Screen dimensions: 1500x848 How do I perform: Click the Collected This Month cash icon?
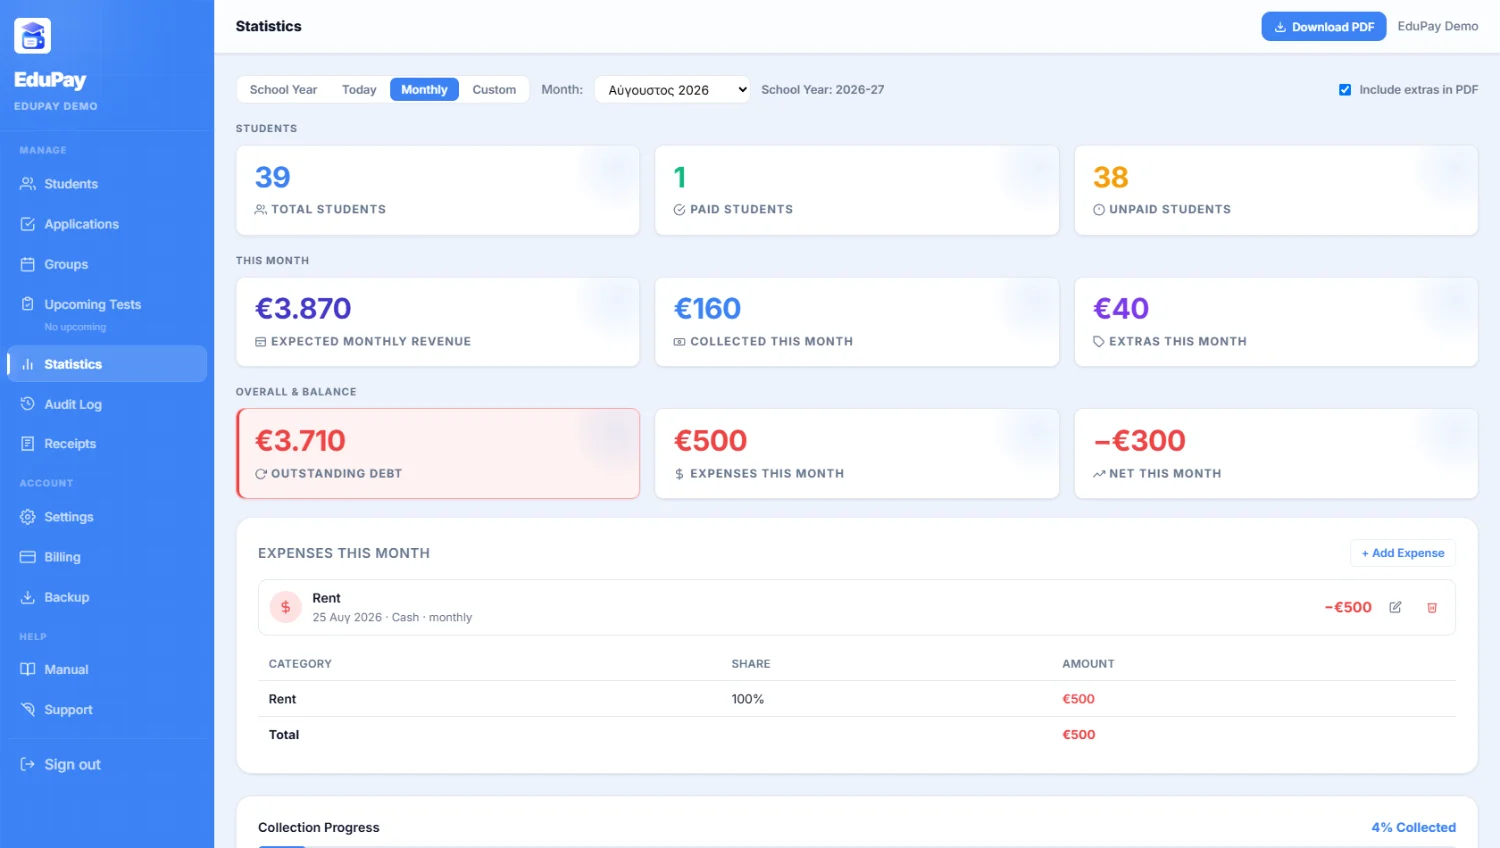coord(680,341)
